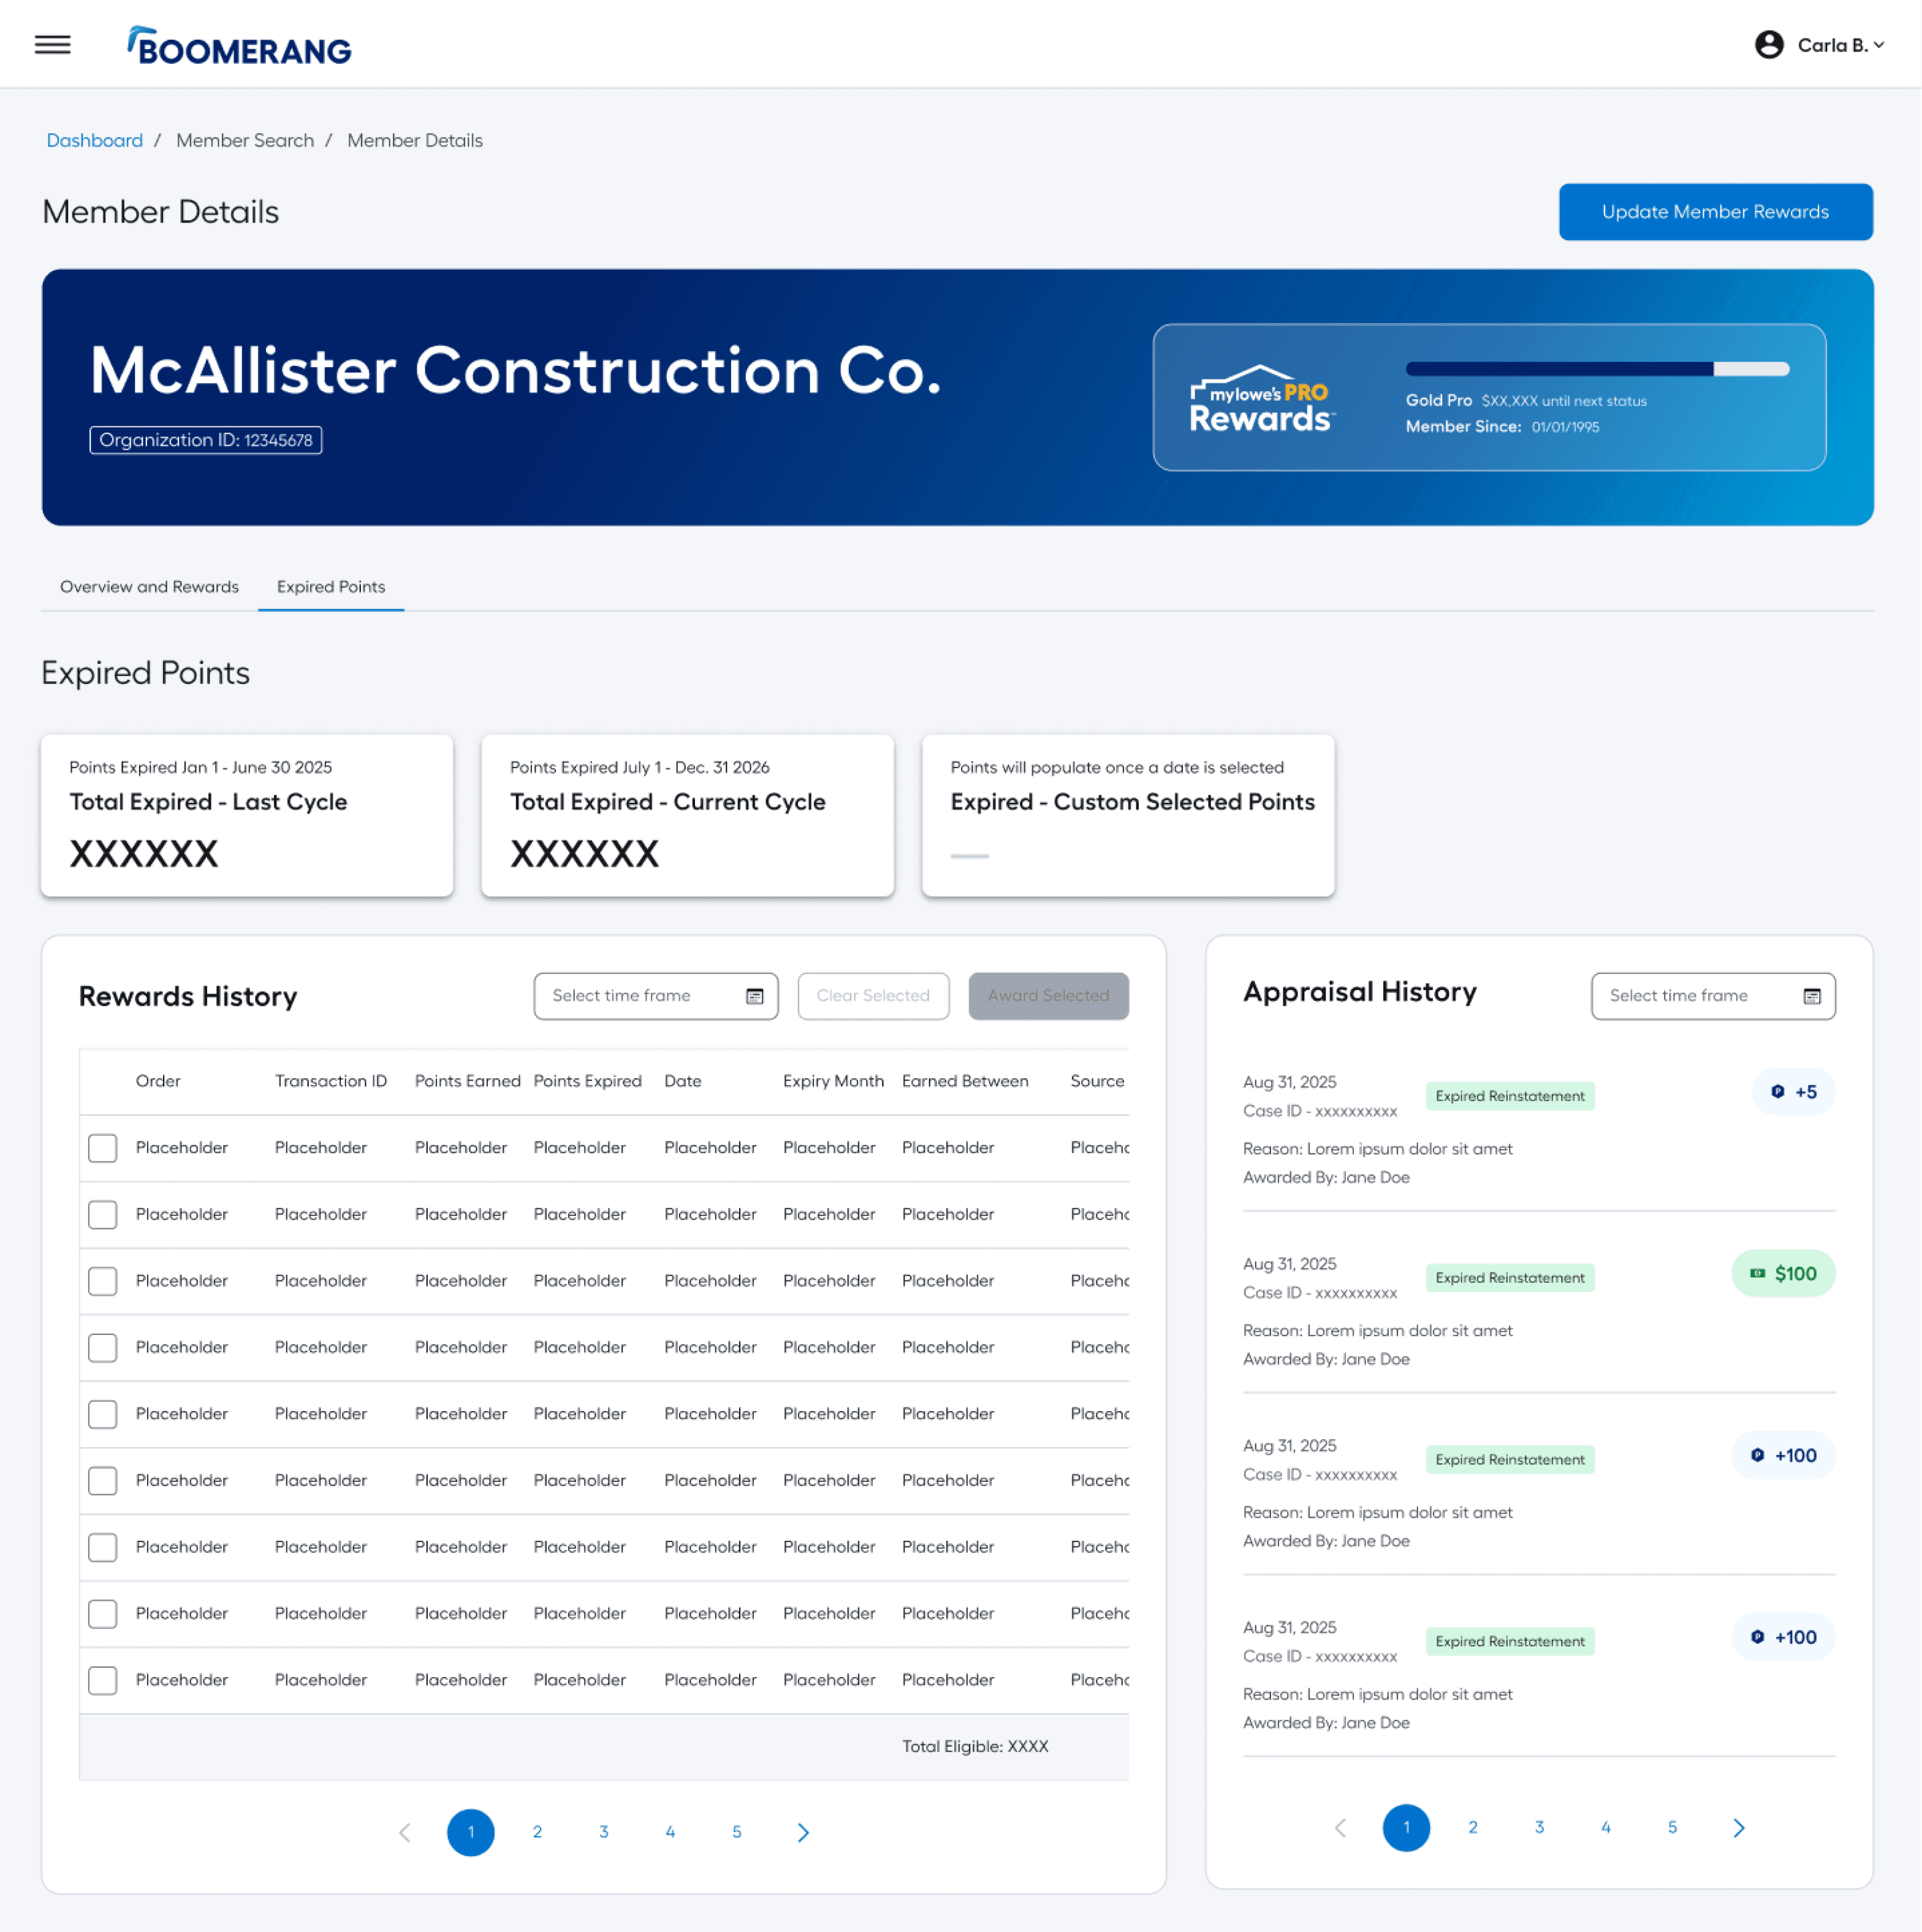Select the Expired Points tab
Screen dimensions: 1922x1932
(x=330, y=587)
